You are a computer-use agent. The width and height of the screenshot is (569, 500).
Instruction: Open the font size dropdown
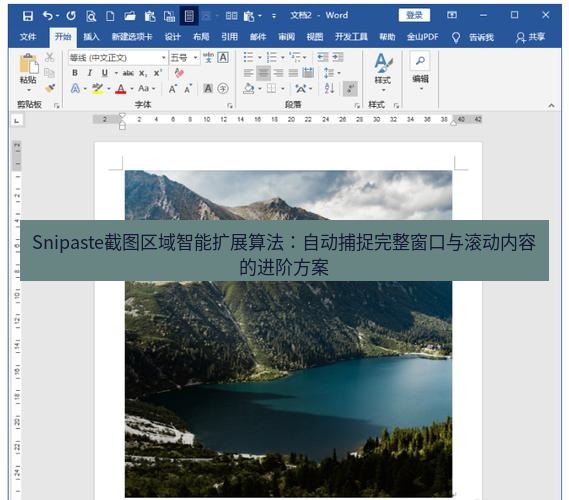pyautogui.click(x=196, y=58)
